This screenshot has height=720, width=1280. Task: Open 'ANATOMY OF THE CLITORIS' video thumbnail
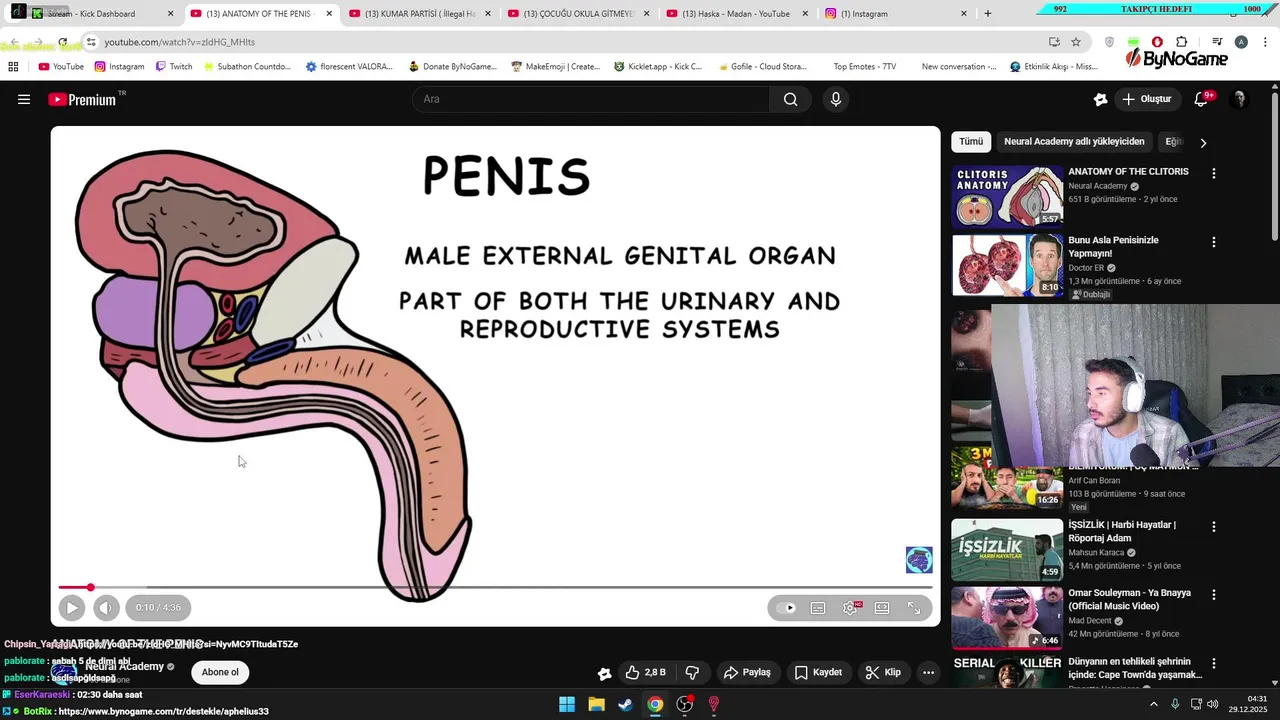pos(1007,196)
